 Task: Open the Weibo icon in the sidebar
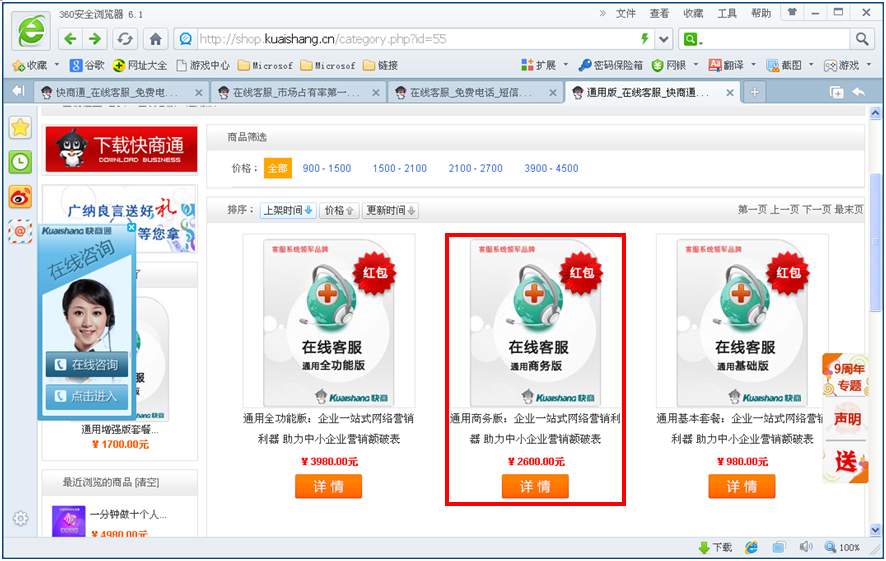tap(20, 197)
